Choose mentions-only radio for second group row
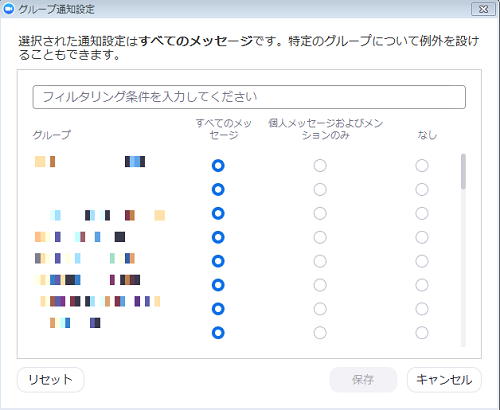500x410 pixels. 320,190
